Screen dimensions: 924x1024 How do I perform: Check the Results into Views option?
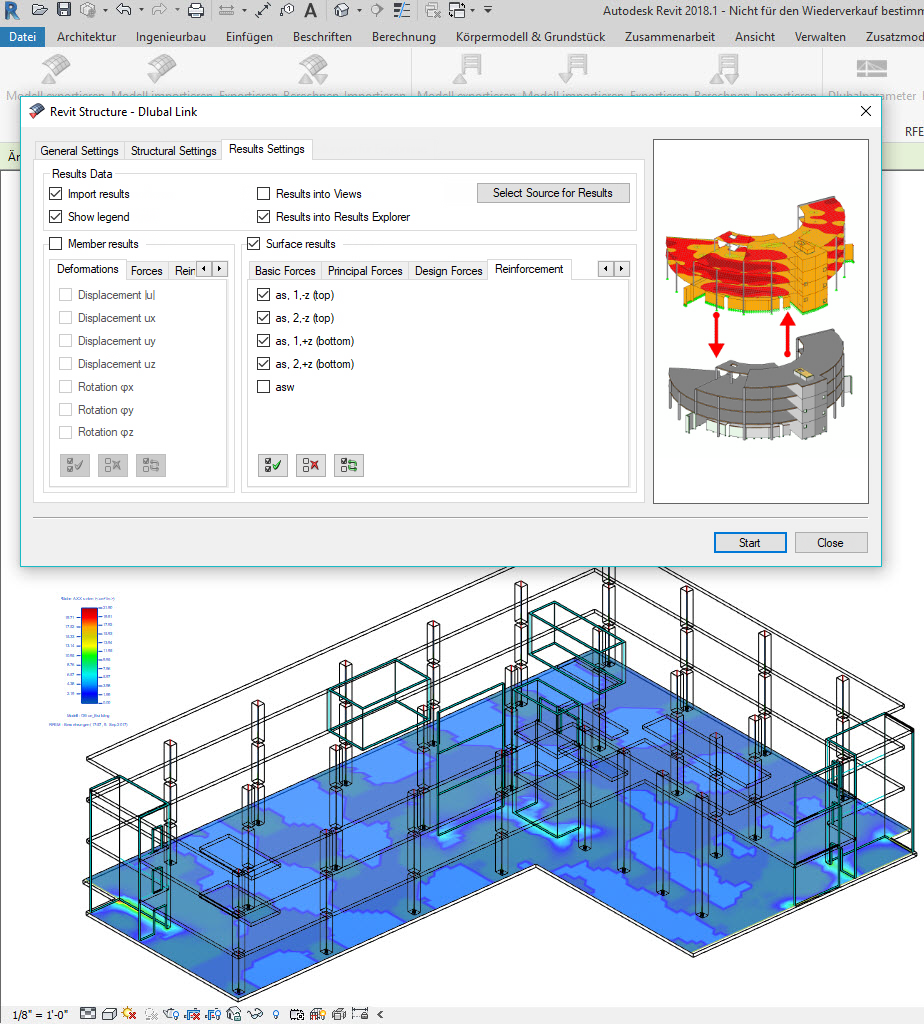click(264, 194)
